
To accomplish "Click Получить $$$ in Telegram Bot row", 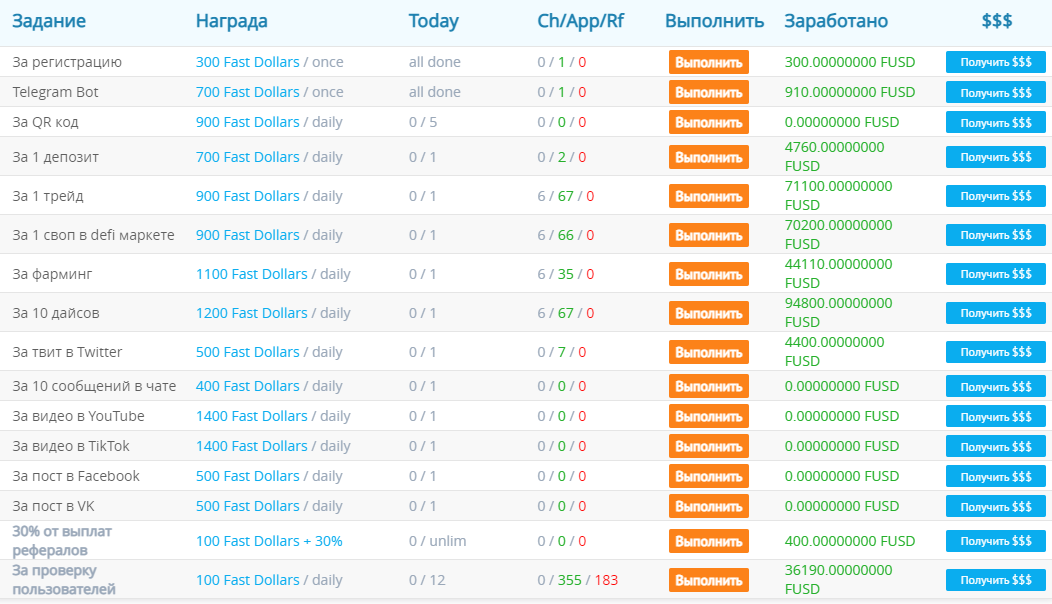I will [x=996, y=93].
